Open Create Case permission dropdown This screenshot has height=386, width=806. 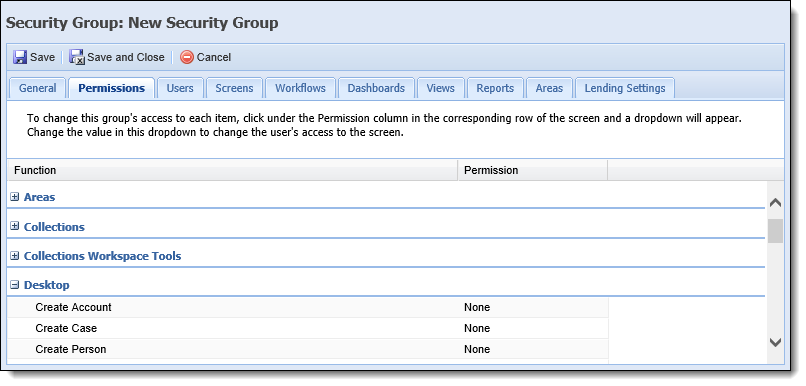click(533, 328)
